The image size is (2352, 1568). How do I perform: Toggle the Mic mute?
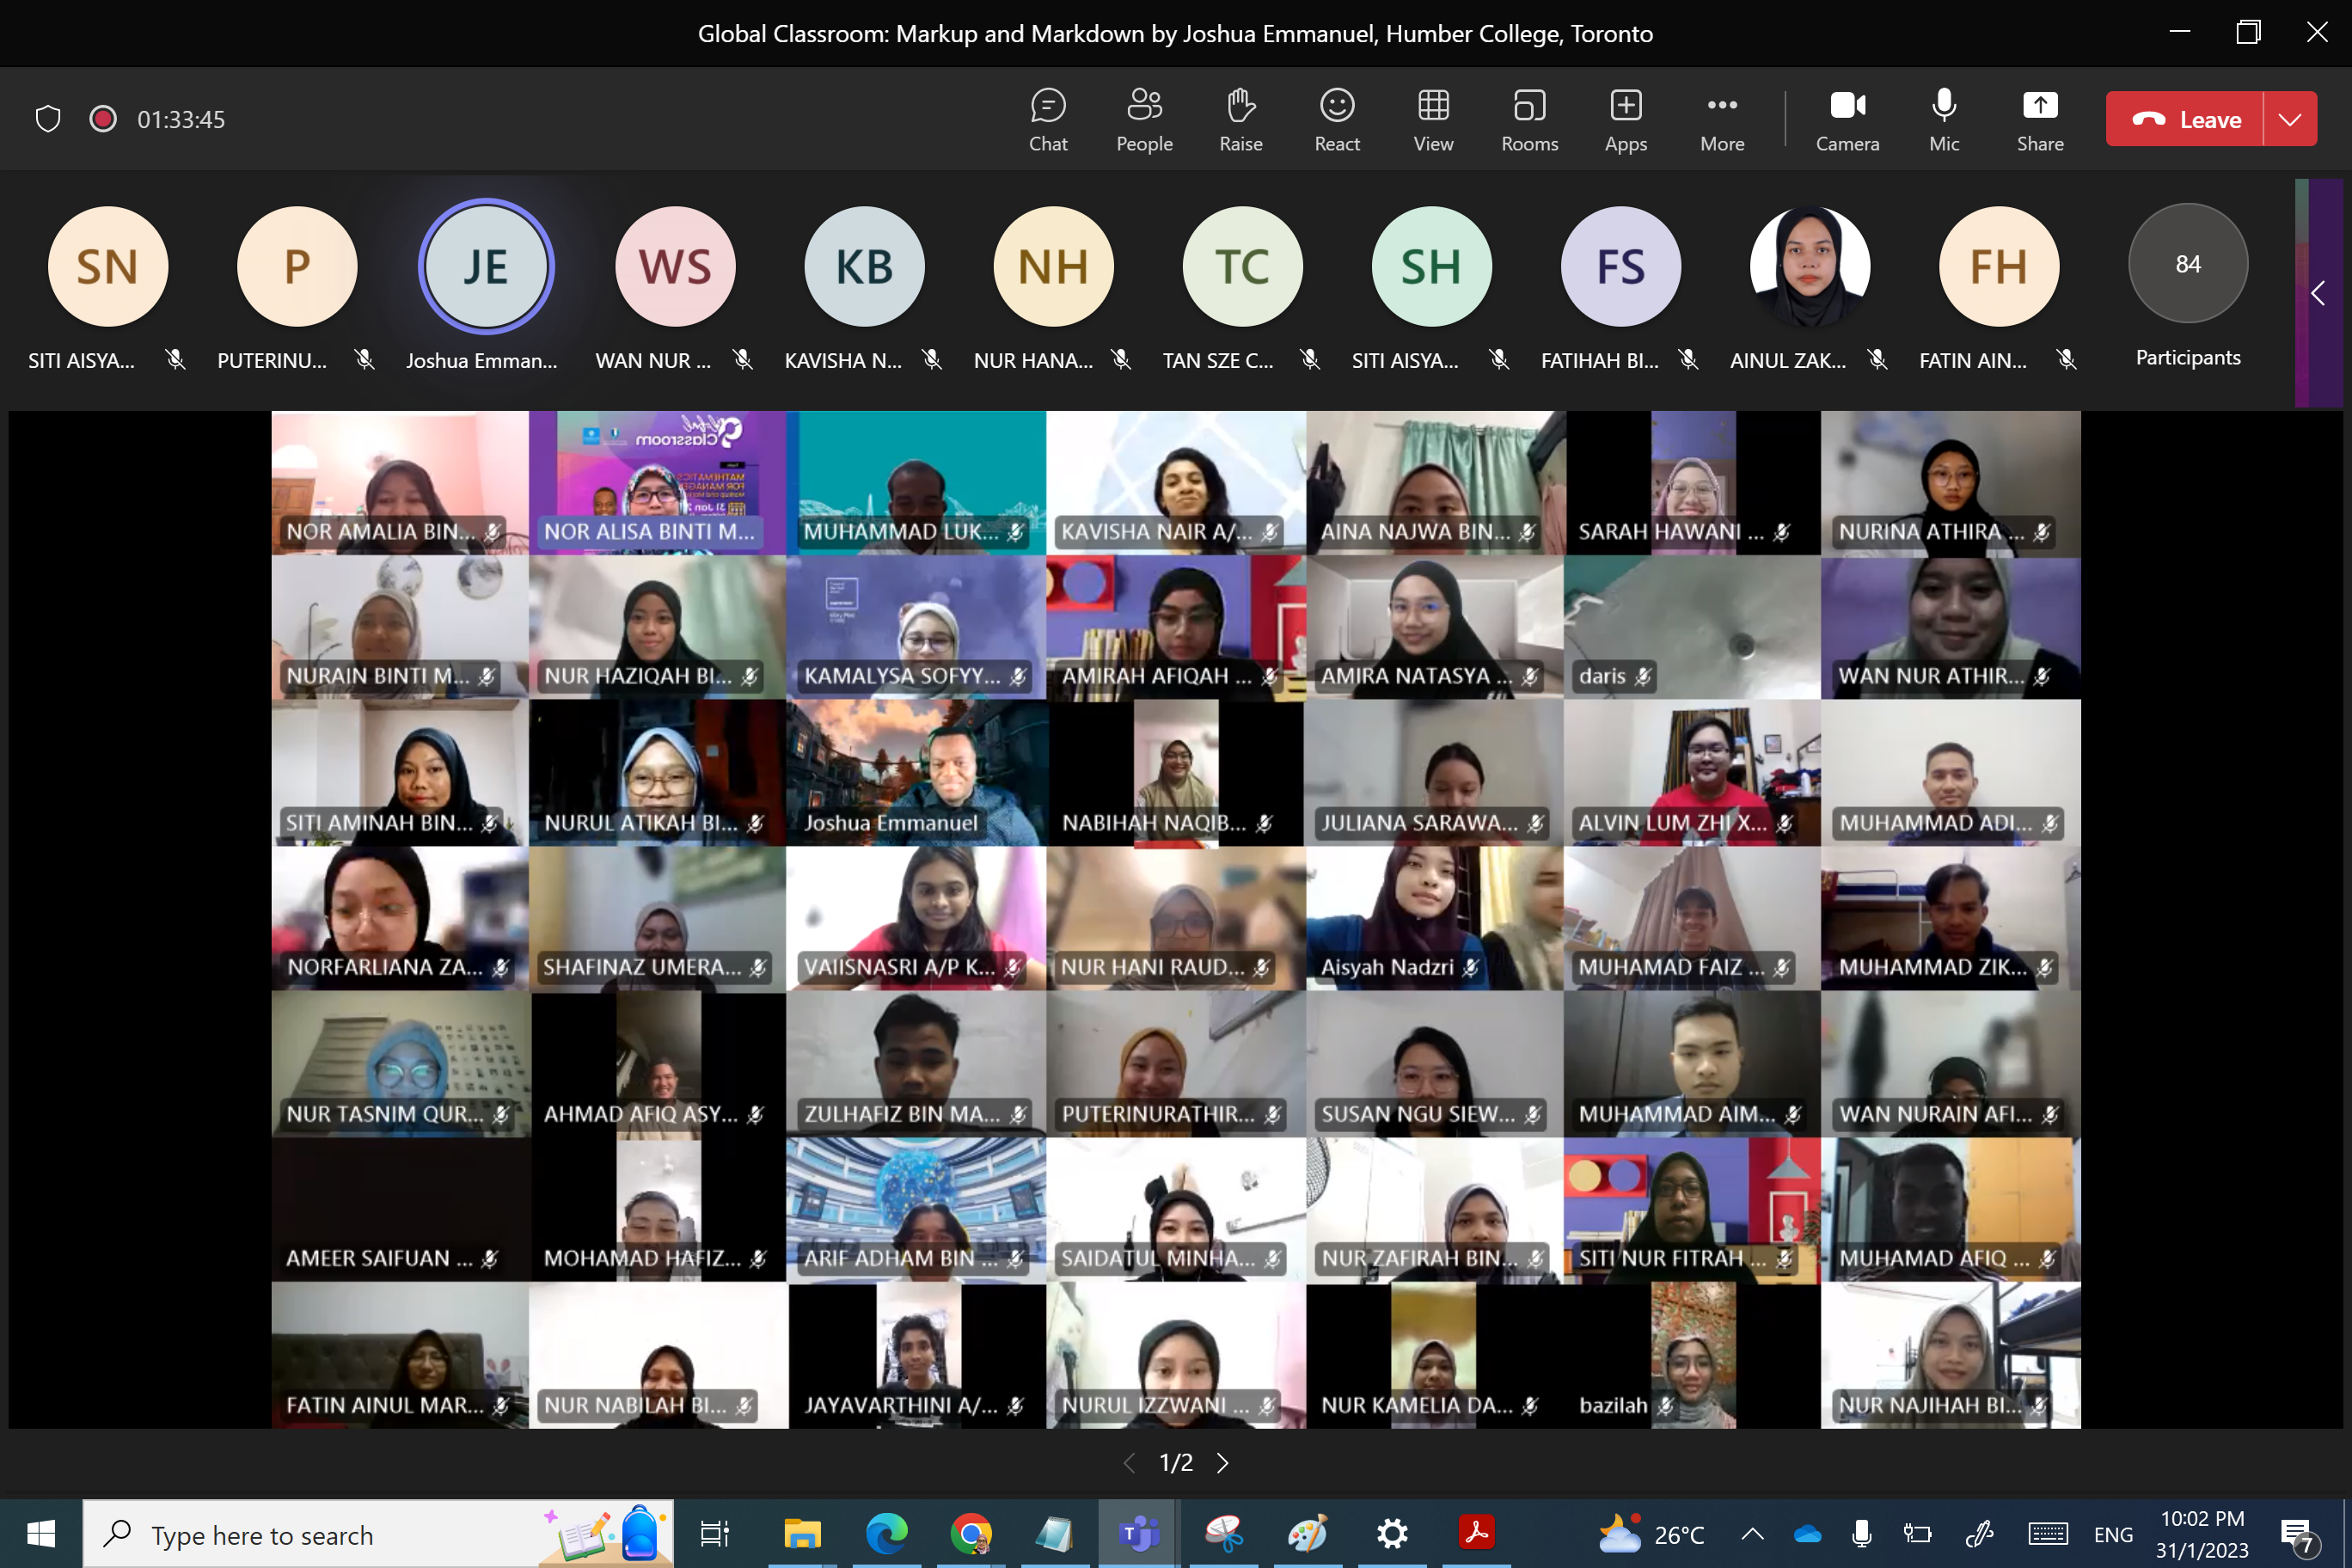pyautogui.click(x=1943, y=120)
